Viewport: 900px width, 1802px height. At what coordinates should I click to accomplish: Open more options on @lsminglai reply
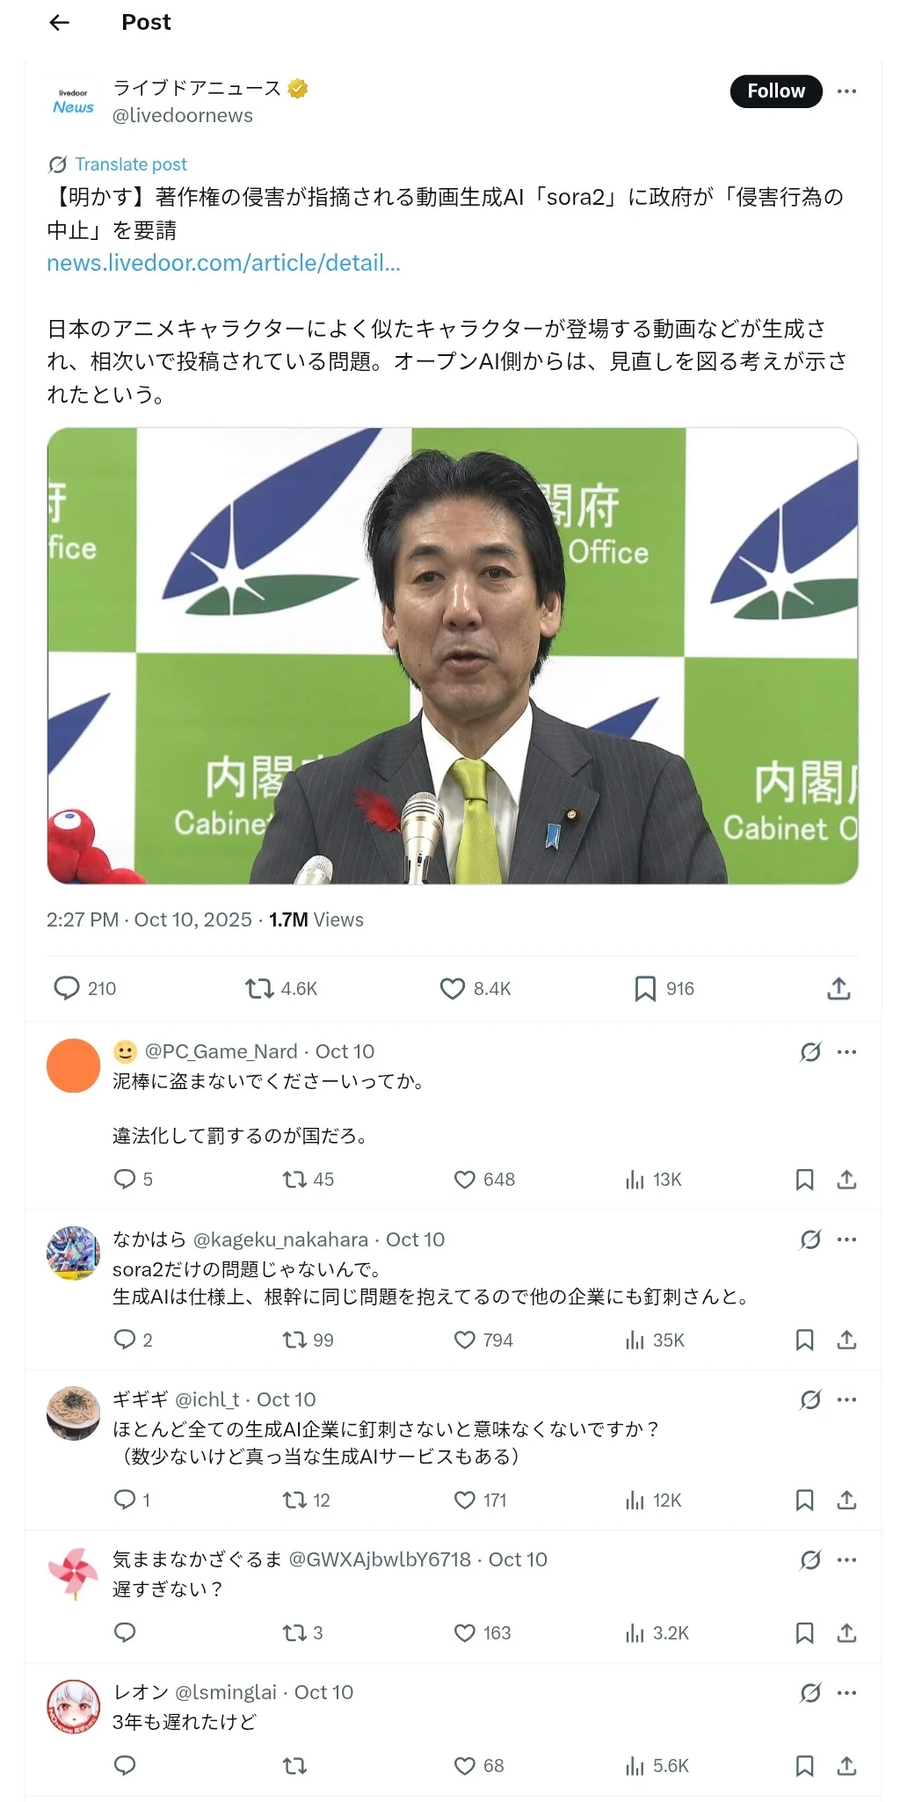pyautogui.click(x=846, y=1692)
